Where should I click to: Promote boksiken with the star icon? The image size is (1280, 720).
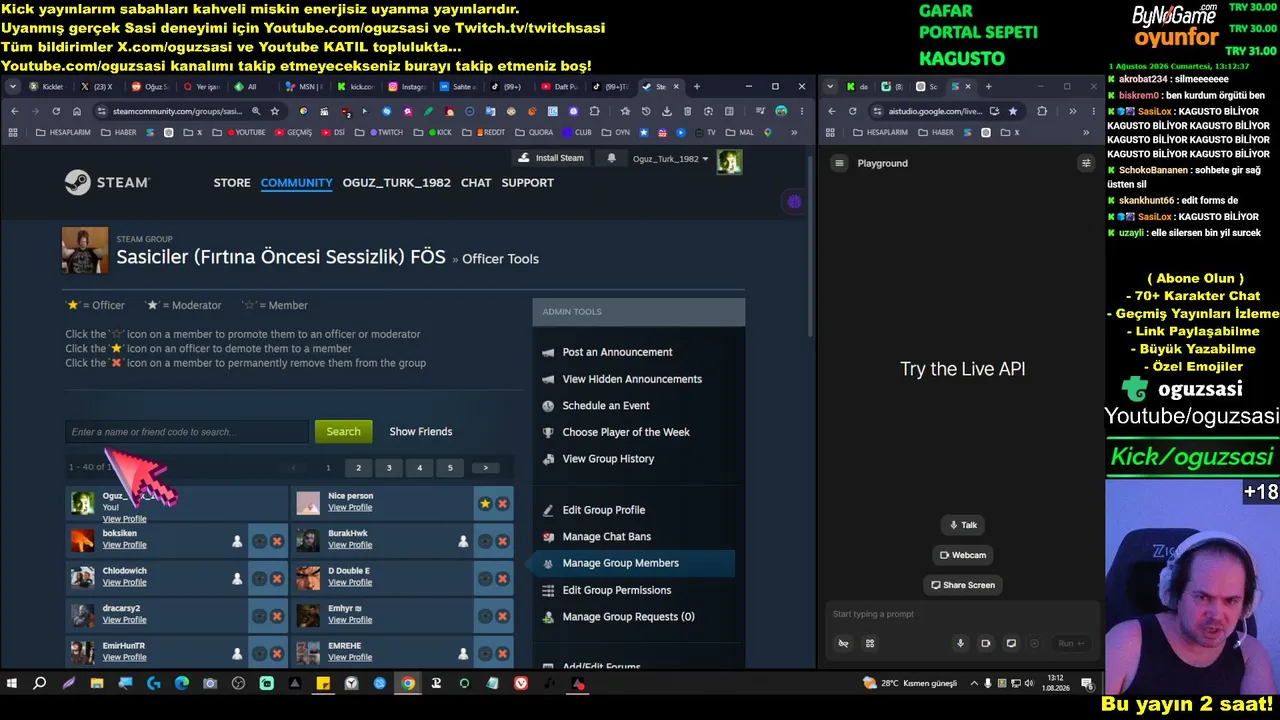pyautogui.click(x=260, y=541)
